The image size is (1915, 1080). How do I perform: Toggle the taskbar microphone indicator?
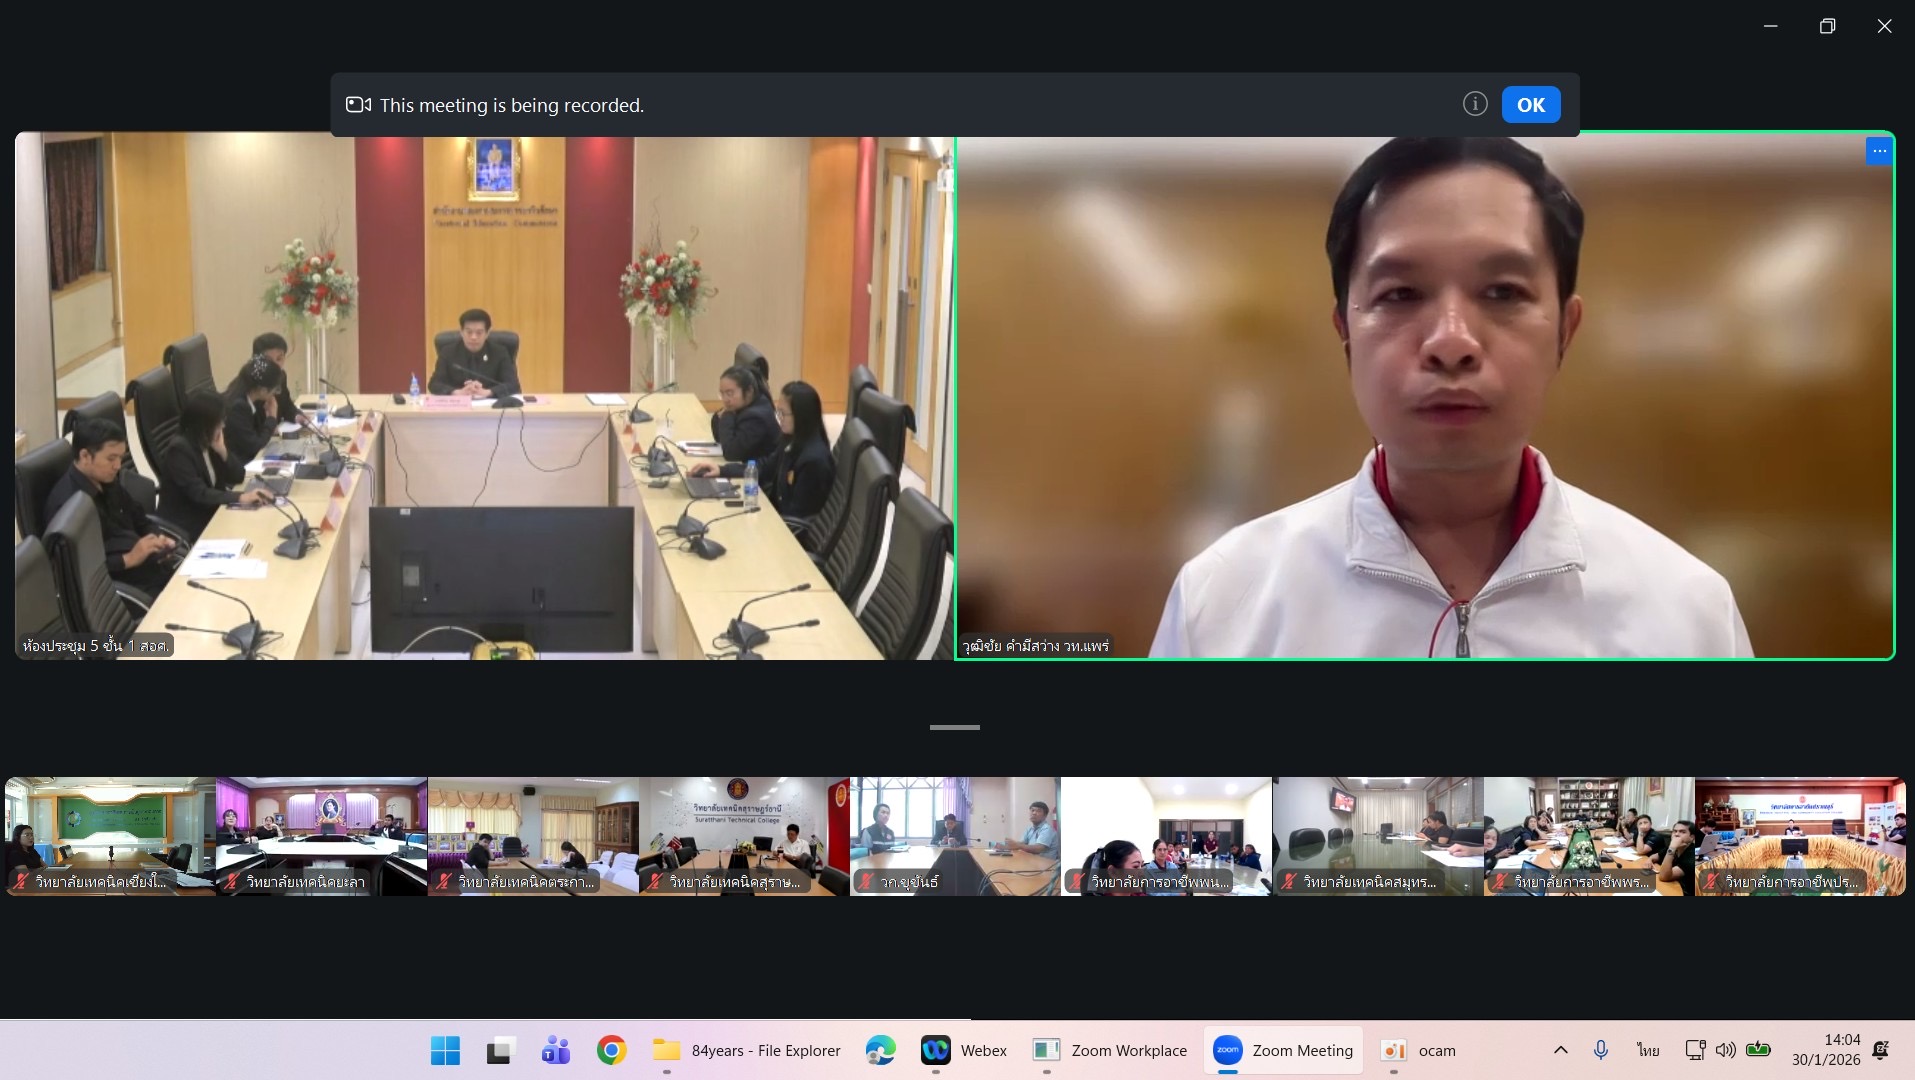[x=1601, y=1050]
